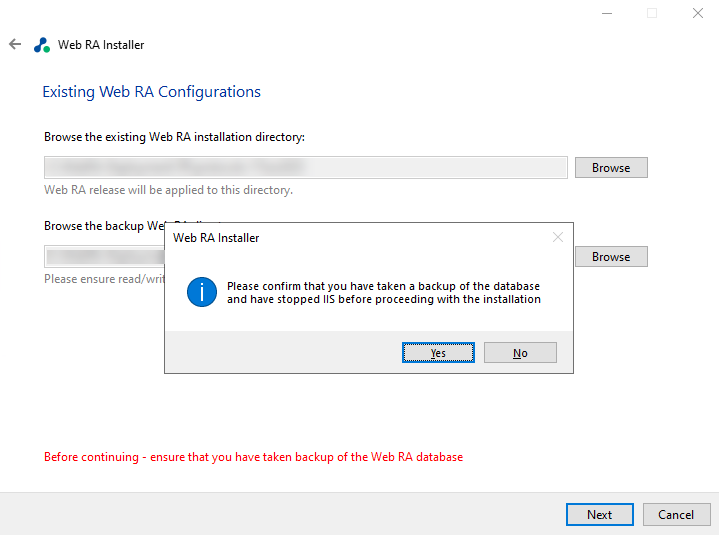Click the back arrow in the installer header
Image resolution: width=719 pixels, height=535 pixels.
pyautogui.click(x=15, y=45)
